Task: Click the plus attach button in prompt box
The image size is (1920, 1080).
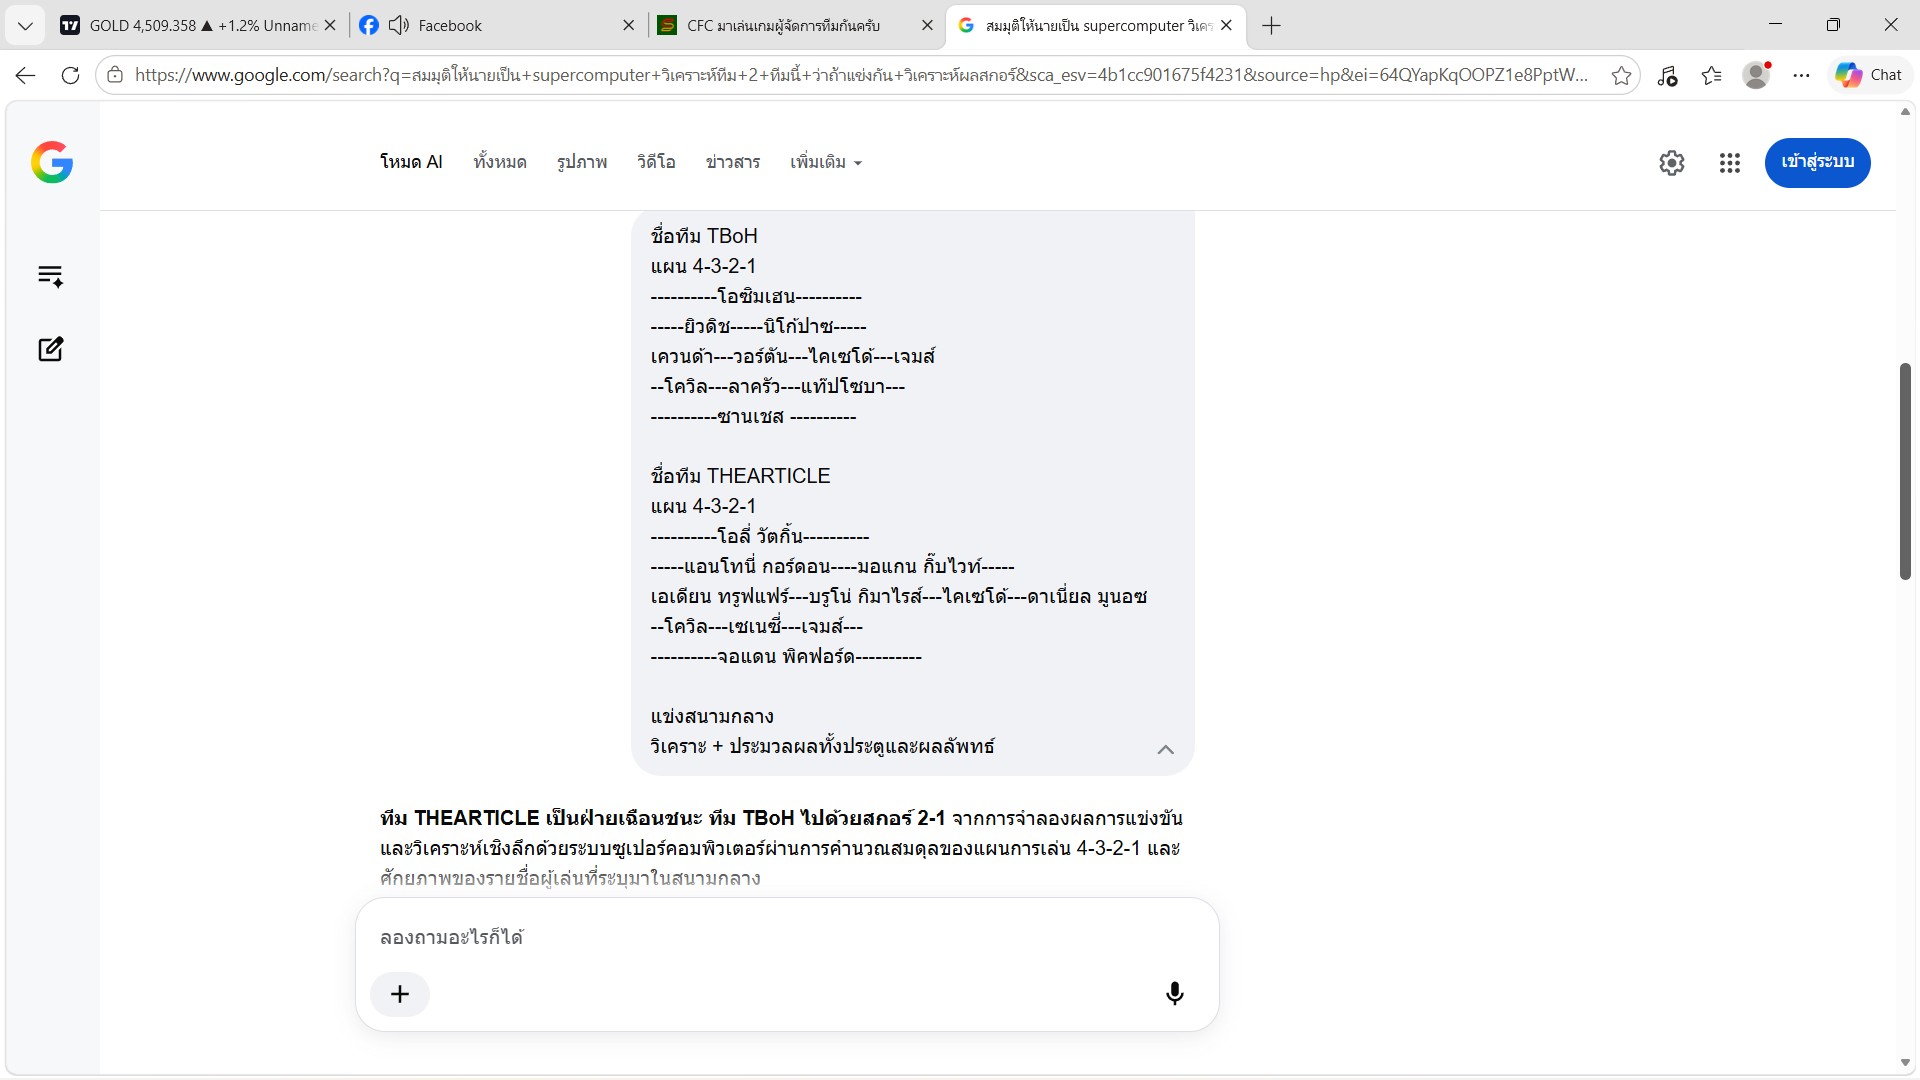Action: (x=400, y=994)
